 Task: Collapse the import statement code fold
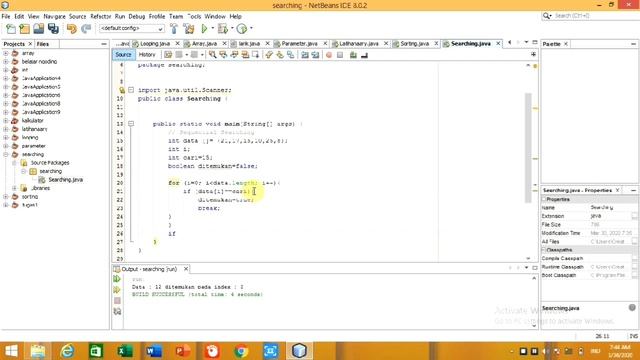pos(131,90)
